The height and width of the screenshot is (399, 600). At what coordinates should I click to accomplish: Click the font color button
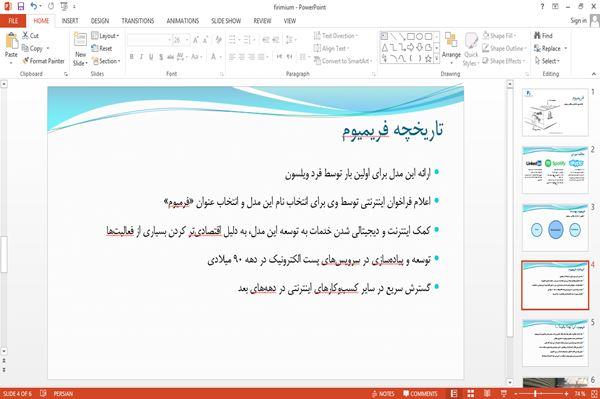click(214, 57)
